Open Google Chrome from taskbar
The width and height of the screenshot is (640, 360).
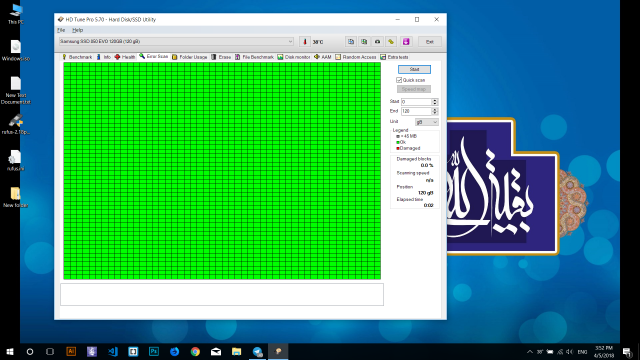[195, 351]
